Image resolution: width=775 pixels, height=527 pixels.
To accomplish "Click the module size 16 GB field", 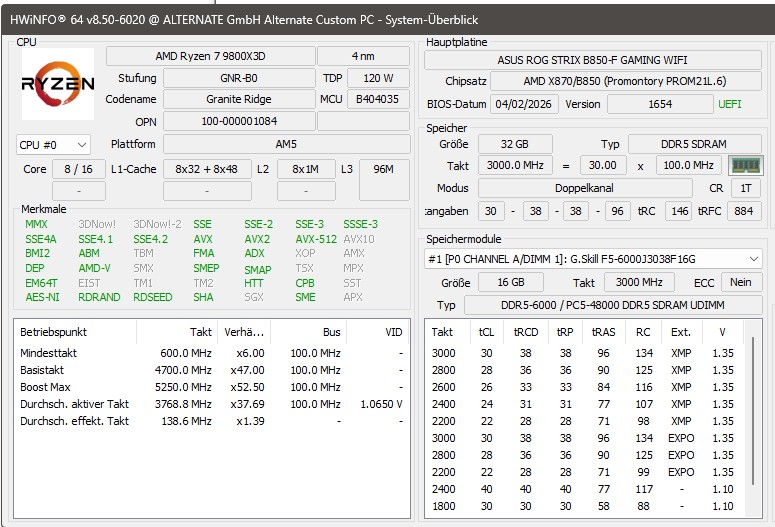I will [x=511, y=282].
